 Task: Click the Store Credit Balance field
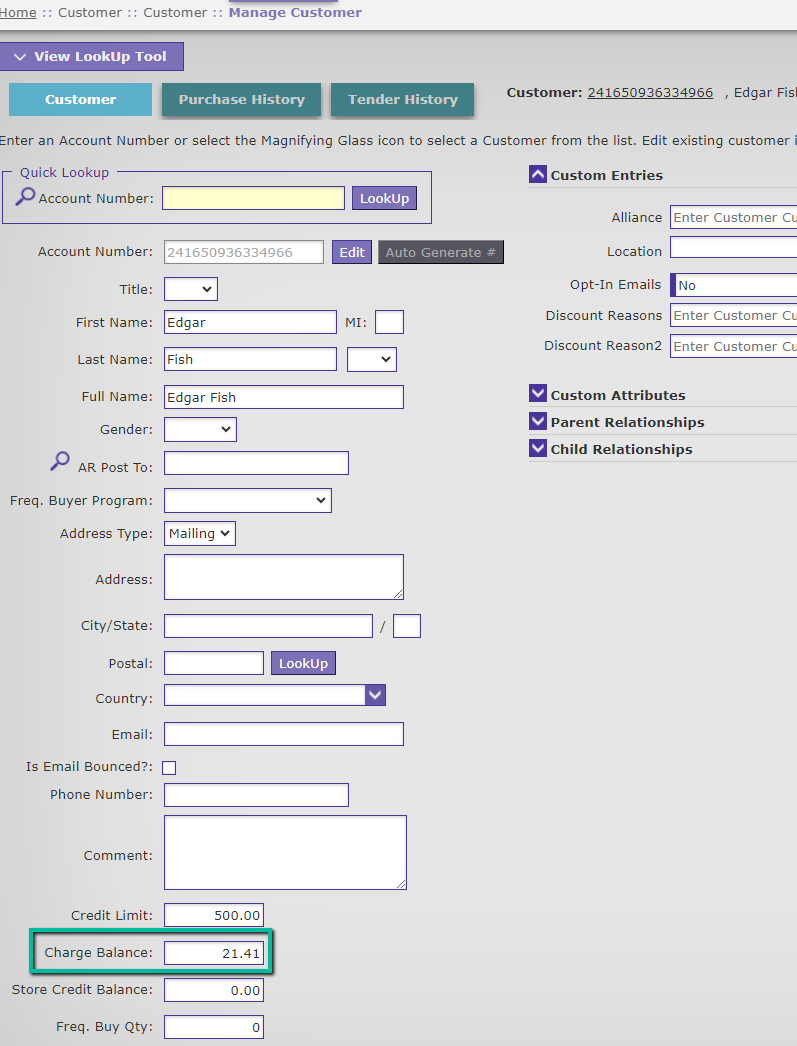coord(213,991)
